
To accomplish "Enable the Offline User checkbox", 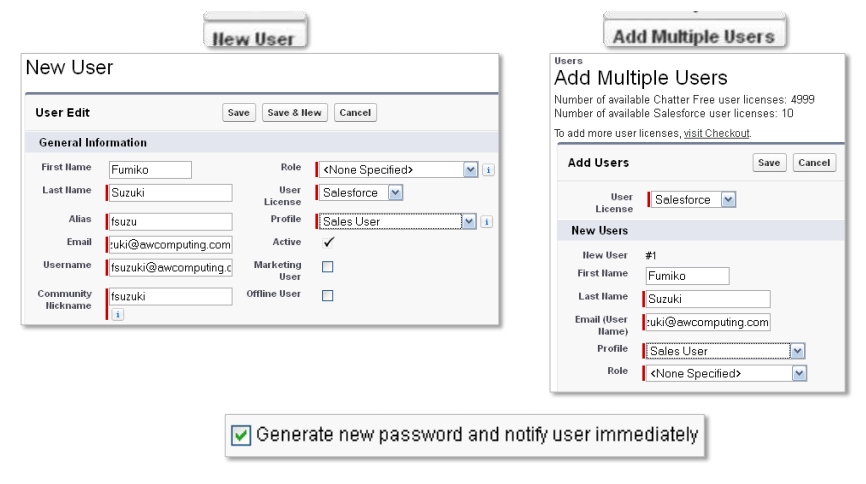I will (x=327, y=295).
